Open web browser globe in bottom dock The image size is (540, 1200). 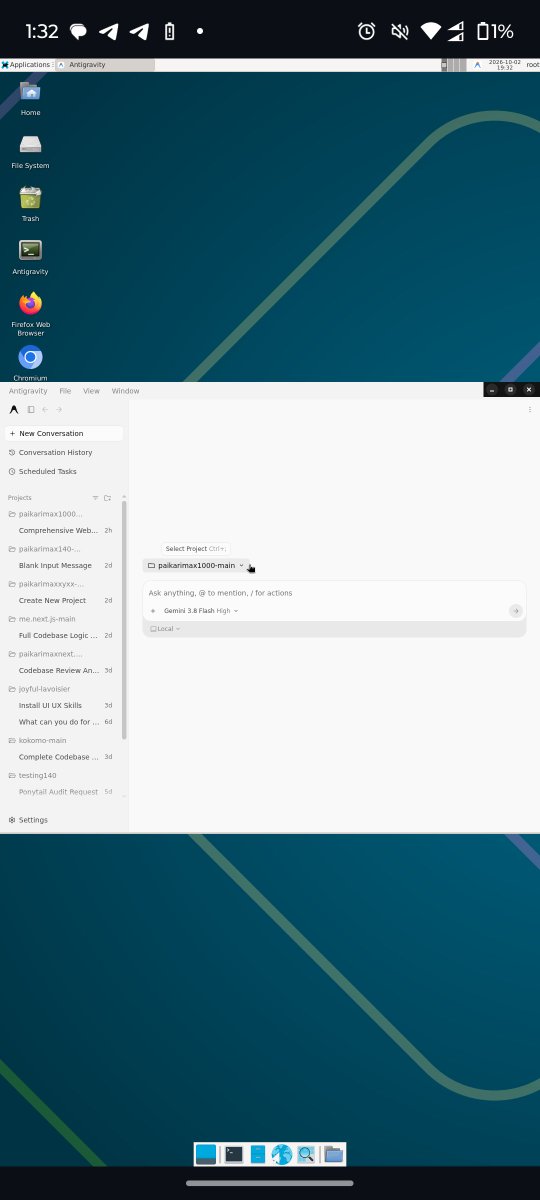tap(282, 1154)
